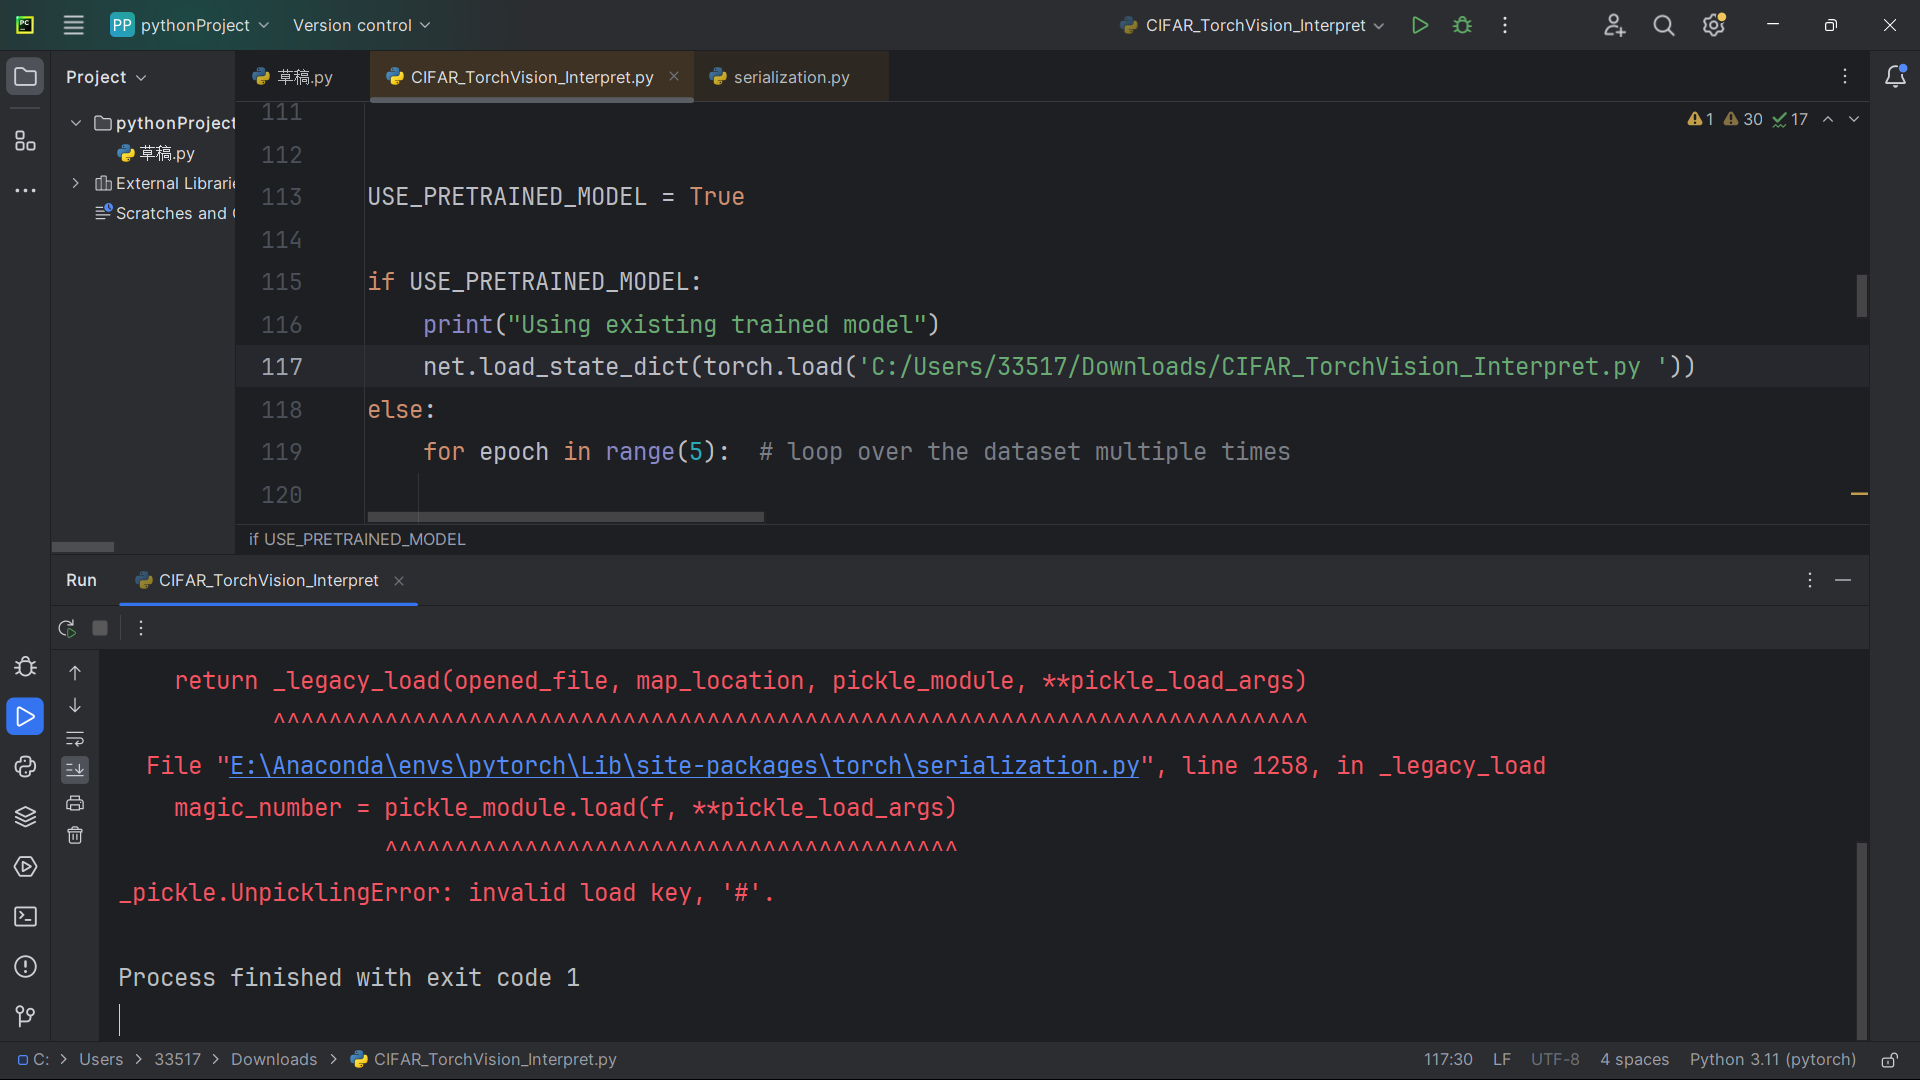This screenshot has height=1080, width=1920.
Task: Open the Problems tool window
Action: pos(25,967)
